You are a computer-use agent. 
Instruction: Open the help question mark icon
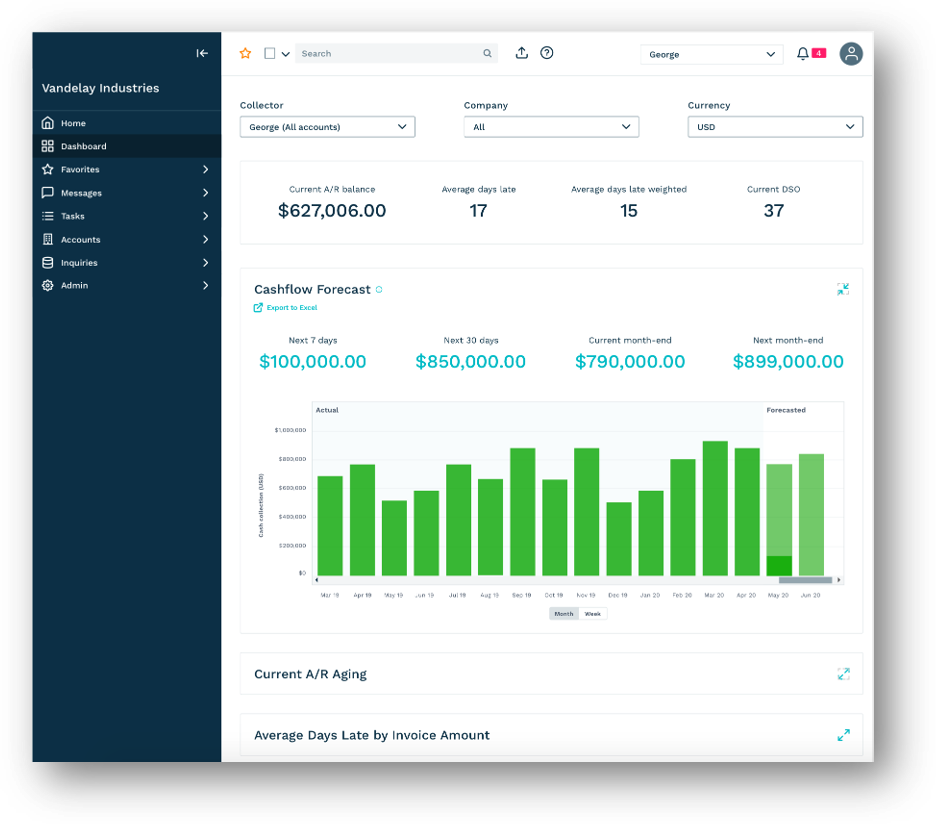(546, 53)
